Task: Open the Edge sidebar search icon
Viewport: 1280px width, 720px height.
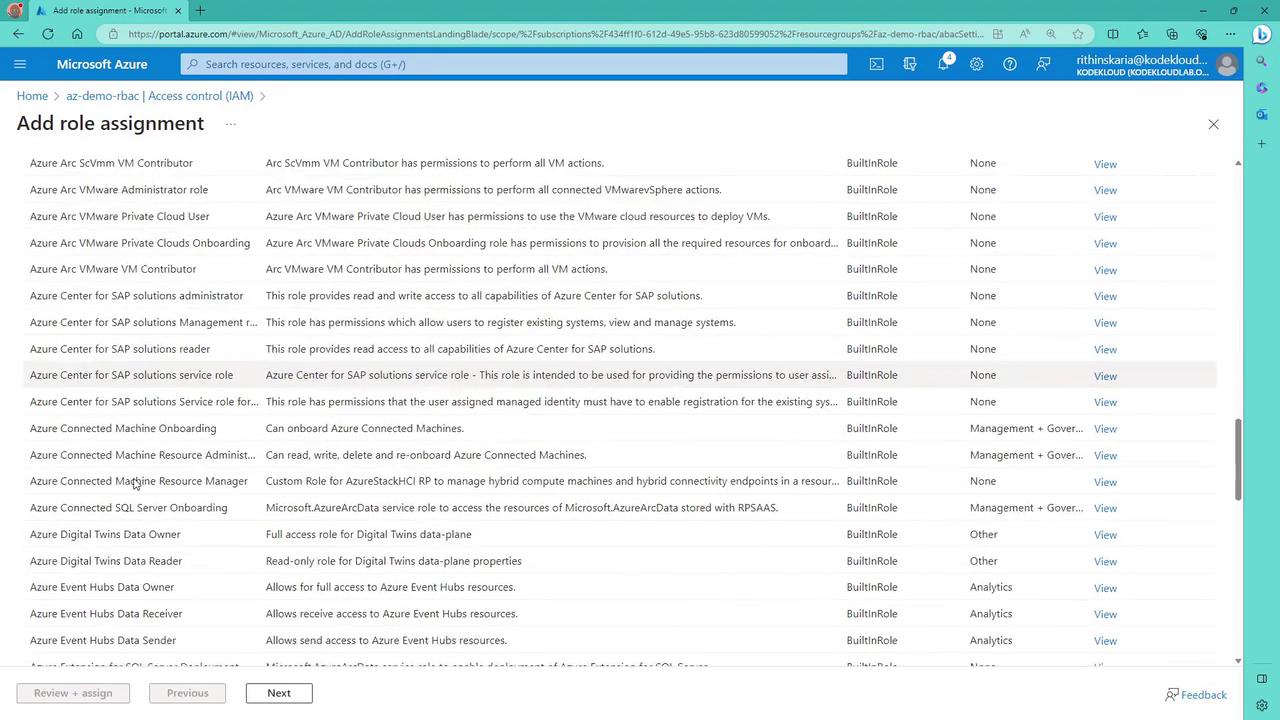Action: [1262, 62]
